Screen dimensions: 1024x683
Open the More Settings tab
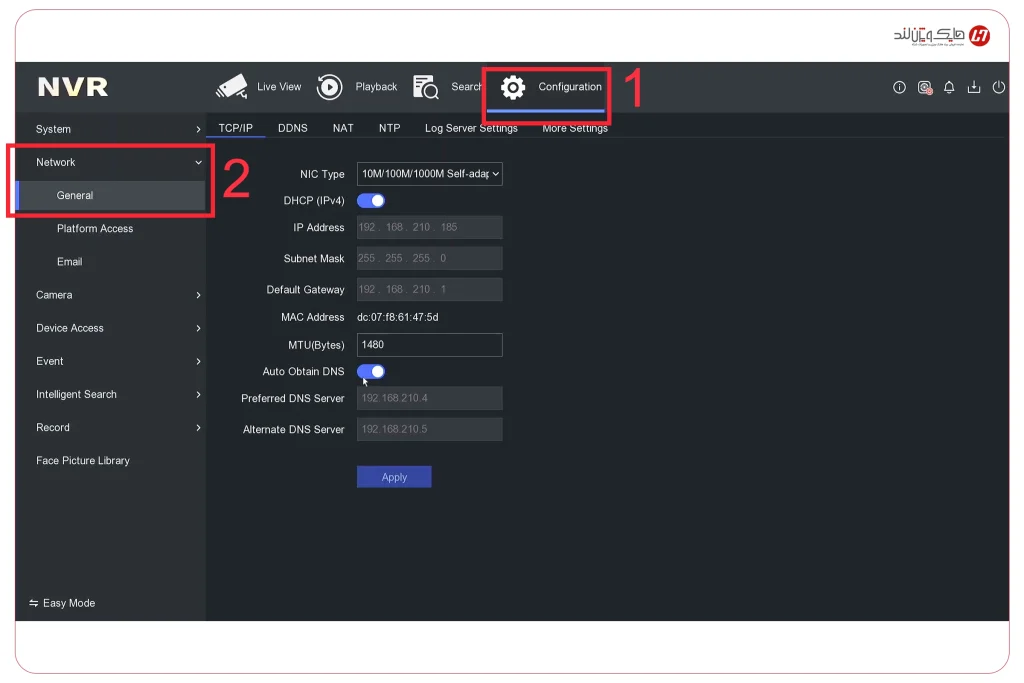click(574, 128)
